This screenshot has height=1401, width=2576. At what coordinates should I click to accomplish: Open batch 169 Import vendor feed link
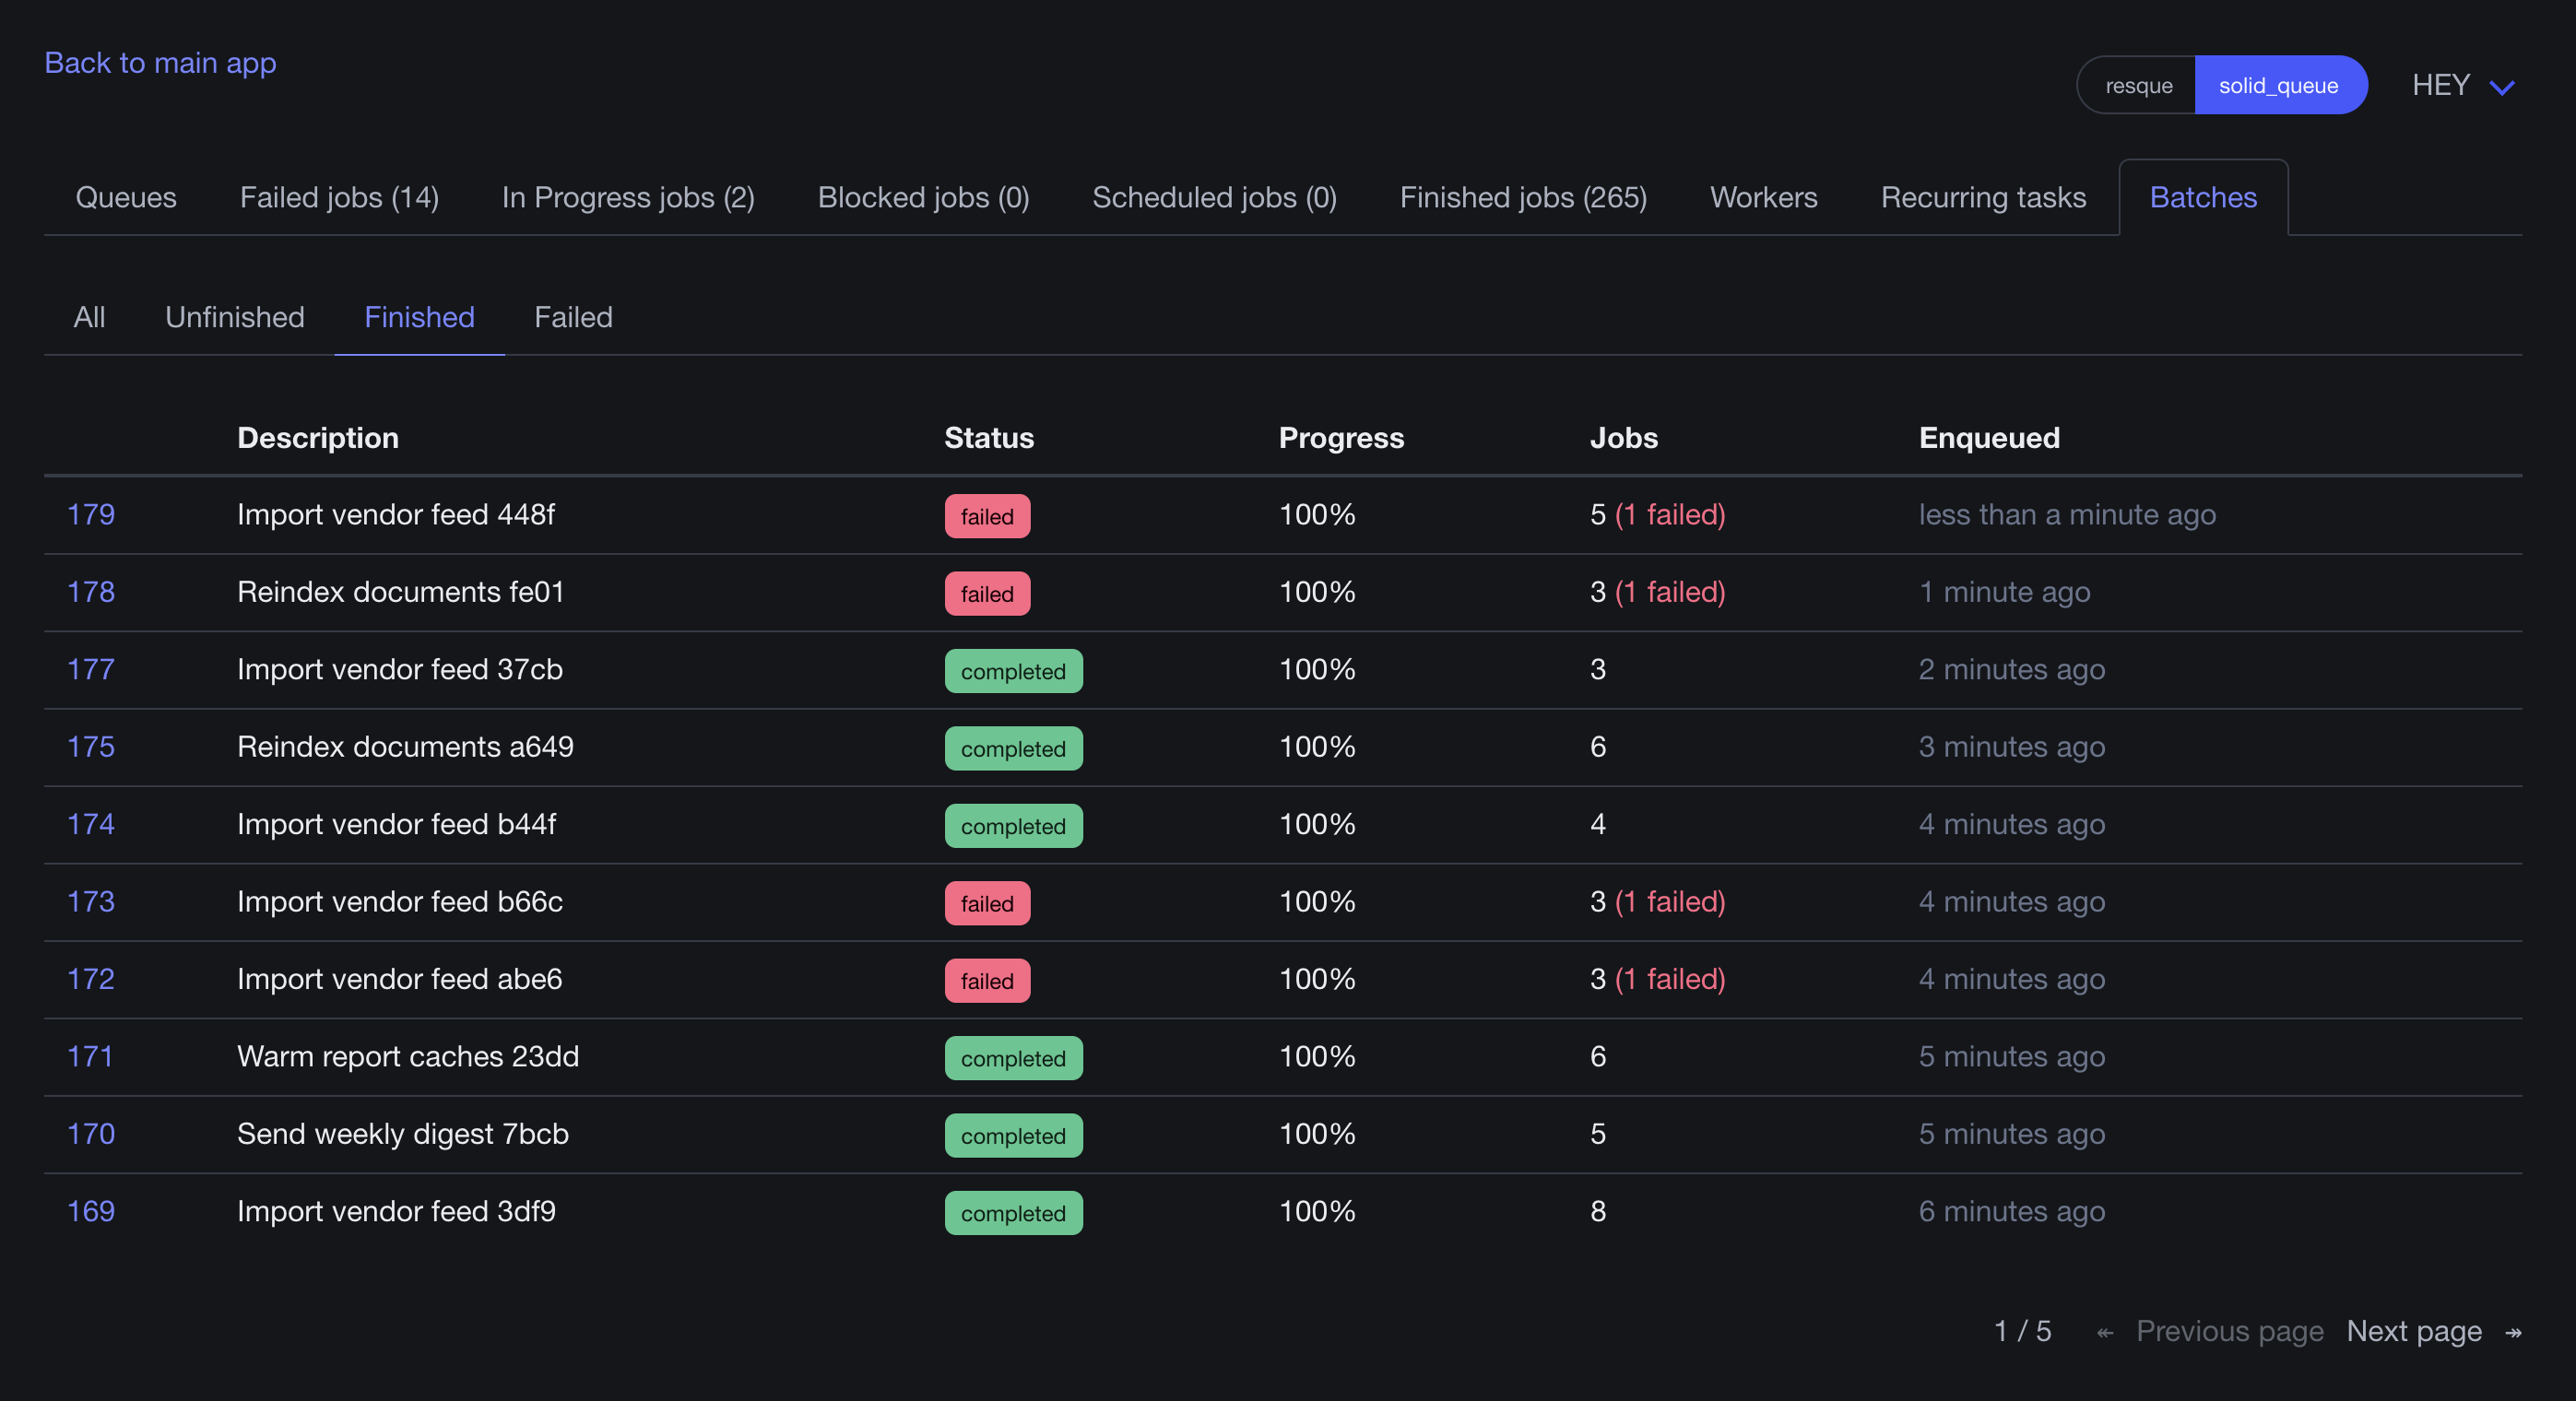click(91, 1211)
